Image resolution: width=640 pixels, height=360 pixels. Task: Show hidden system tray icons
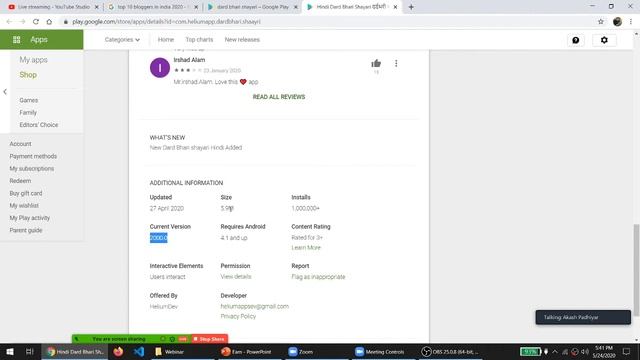pyautogui.click(x=555, y=352)
